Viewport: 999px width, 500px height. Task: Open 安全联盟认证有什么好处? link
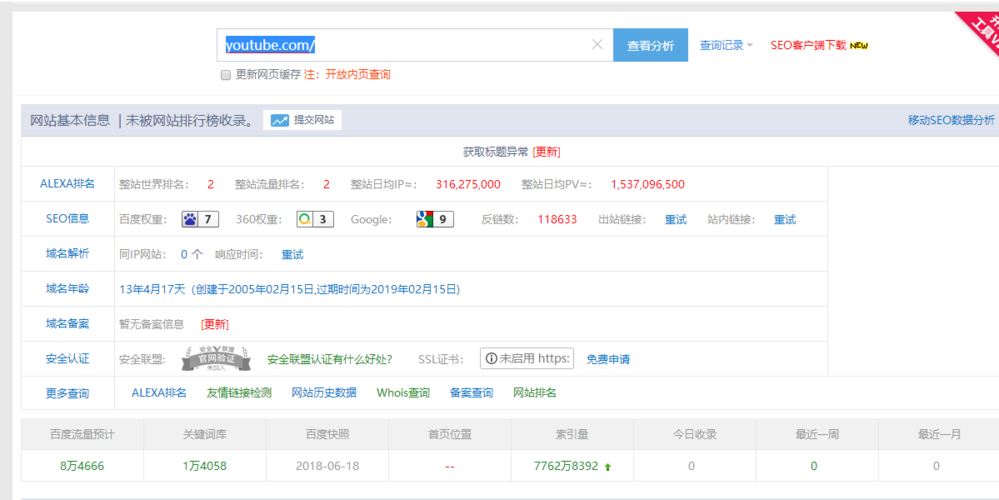pyautogui.click(x=329, y=359)
